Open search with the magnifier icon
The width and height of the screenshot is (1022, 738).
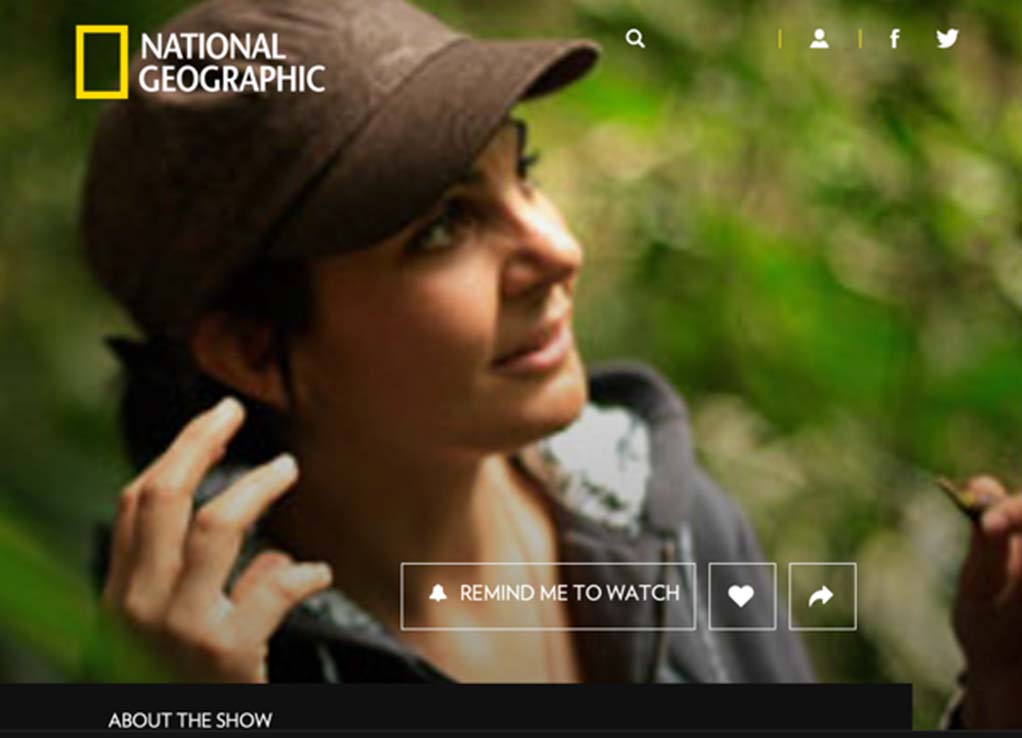[635, 38]
